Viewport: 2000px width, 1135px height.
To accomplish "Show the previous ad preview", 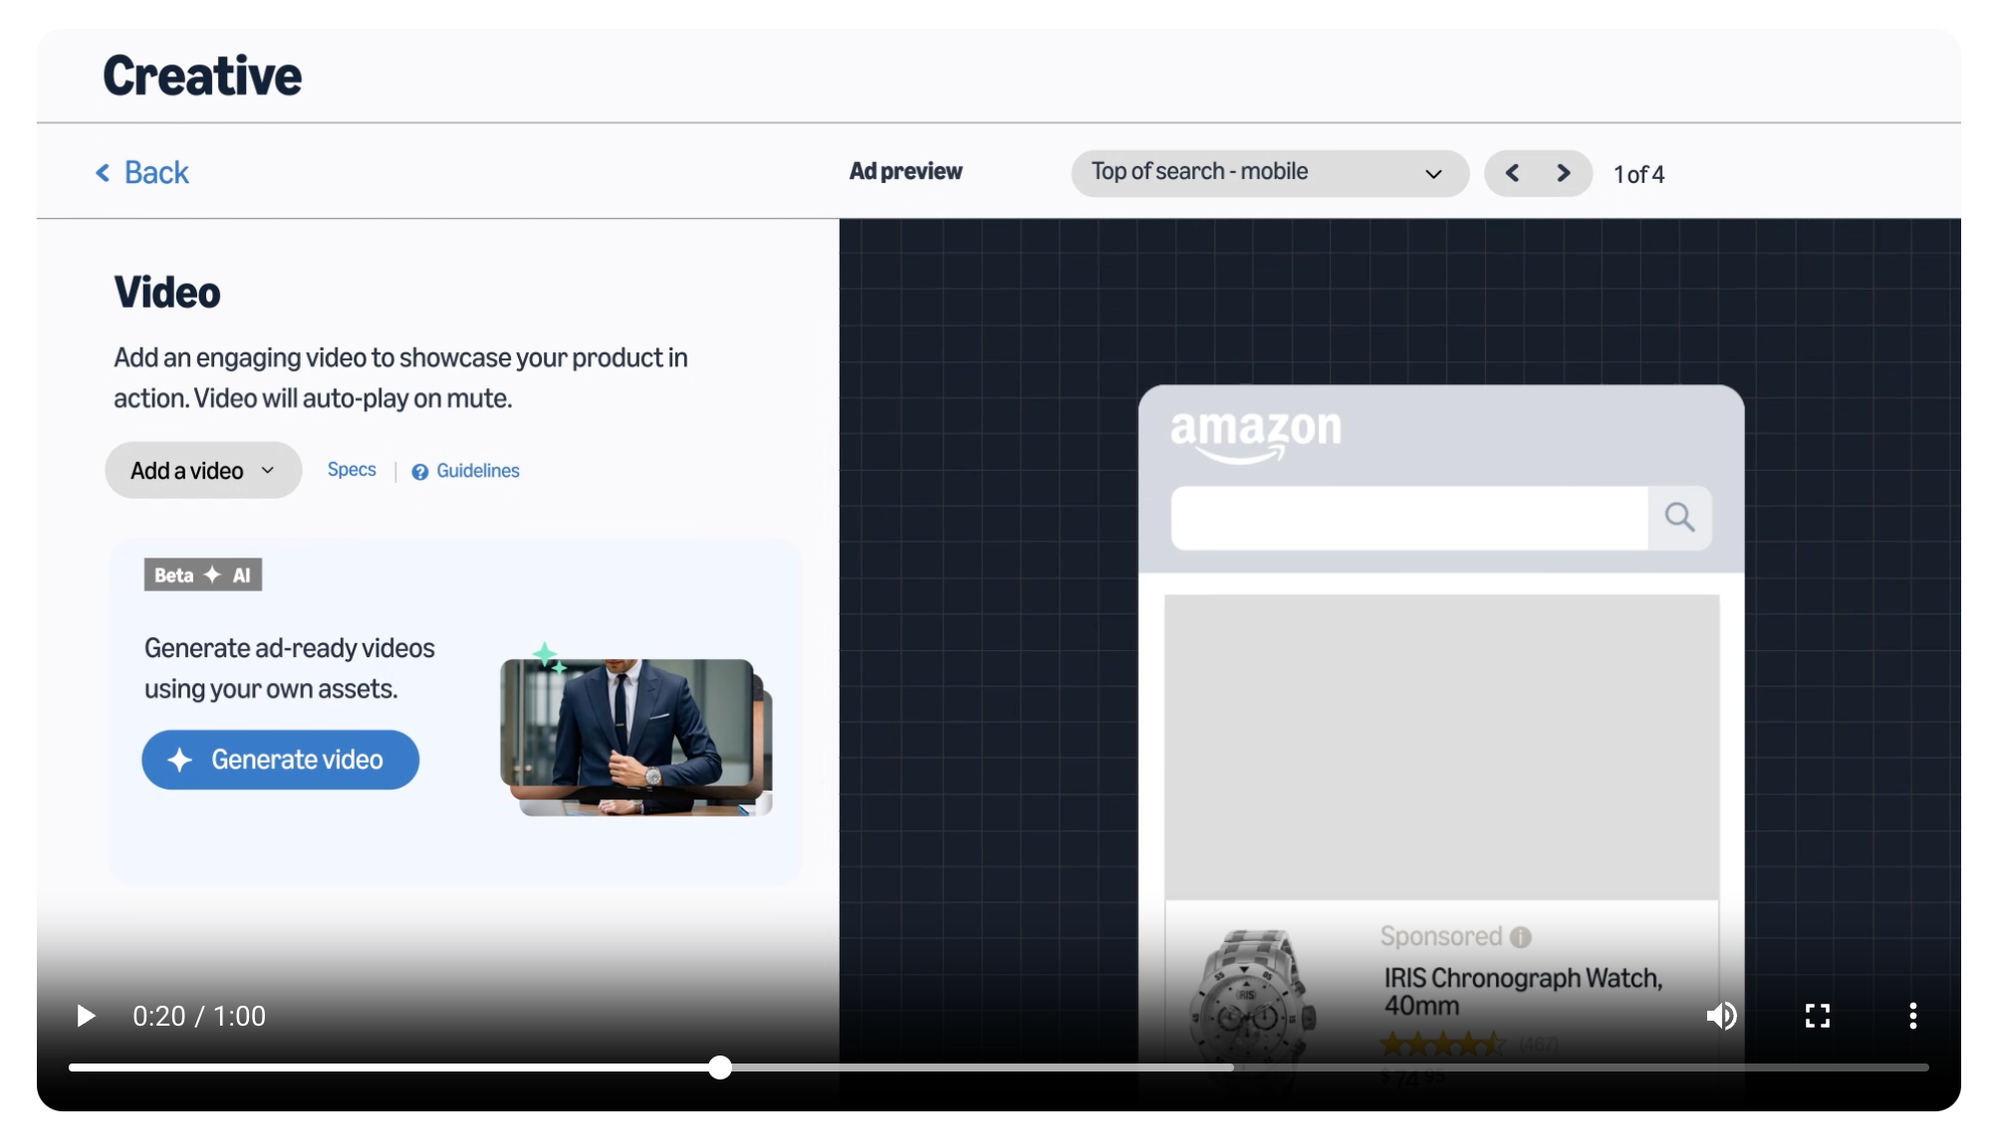I will click(1513, 173).
